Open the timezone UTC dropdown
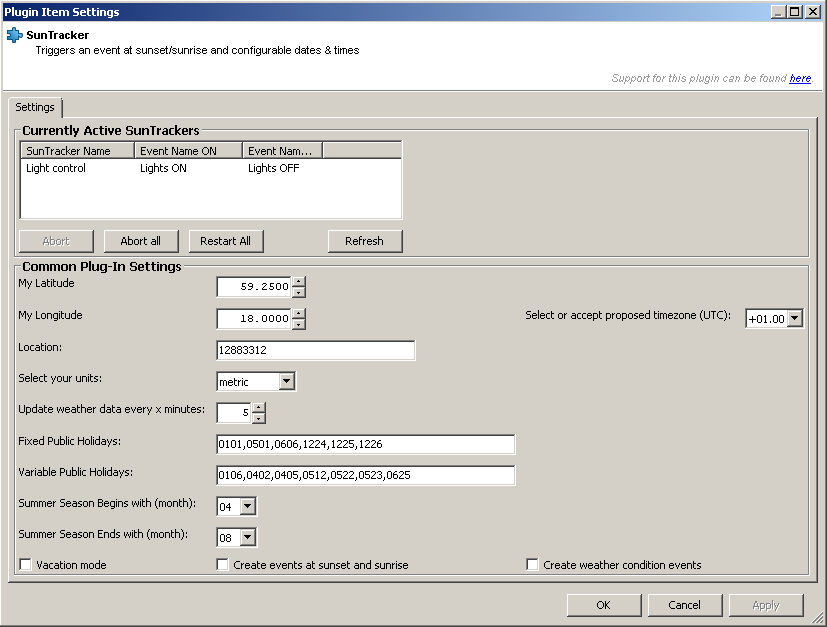The image size is (827, 627). click(x=795, y=319)
